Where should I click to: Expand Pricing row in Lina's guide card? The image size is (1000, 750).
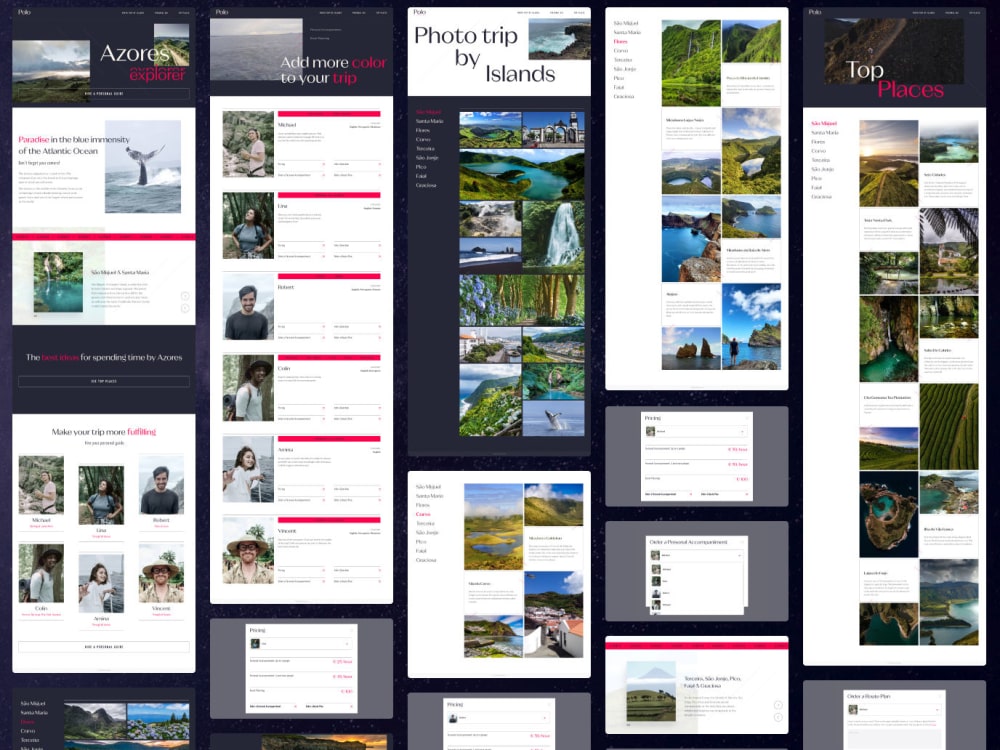click(x=301, y=245)
